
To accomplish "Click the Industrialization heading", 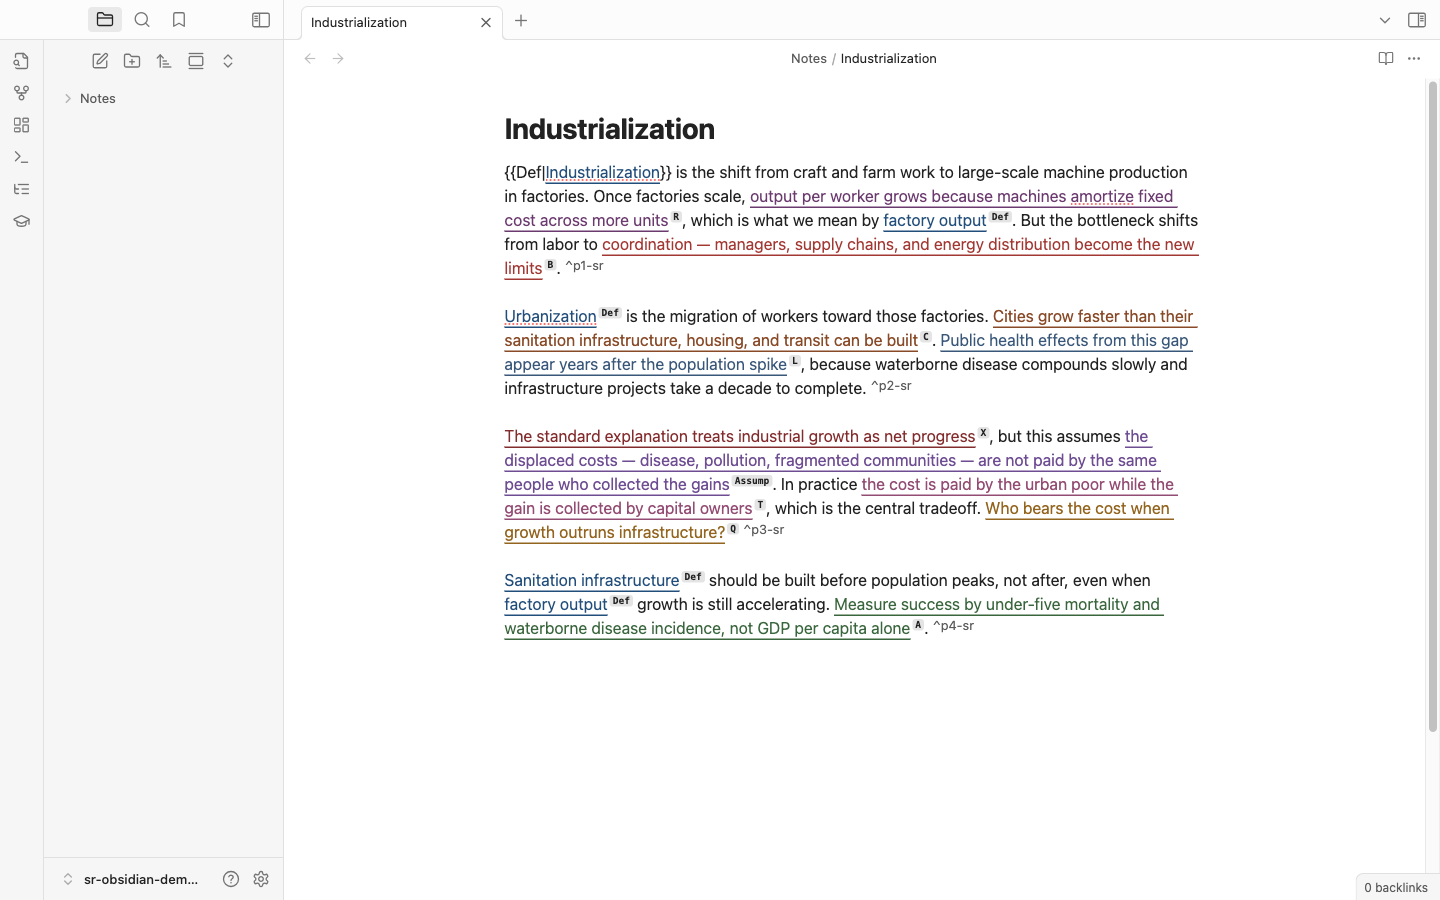I will pos(609,129).
